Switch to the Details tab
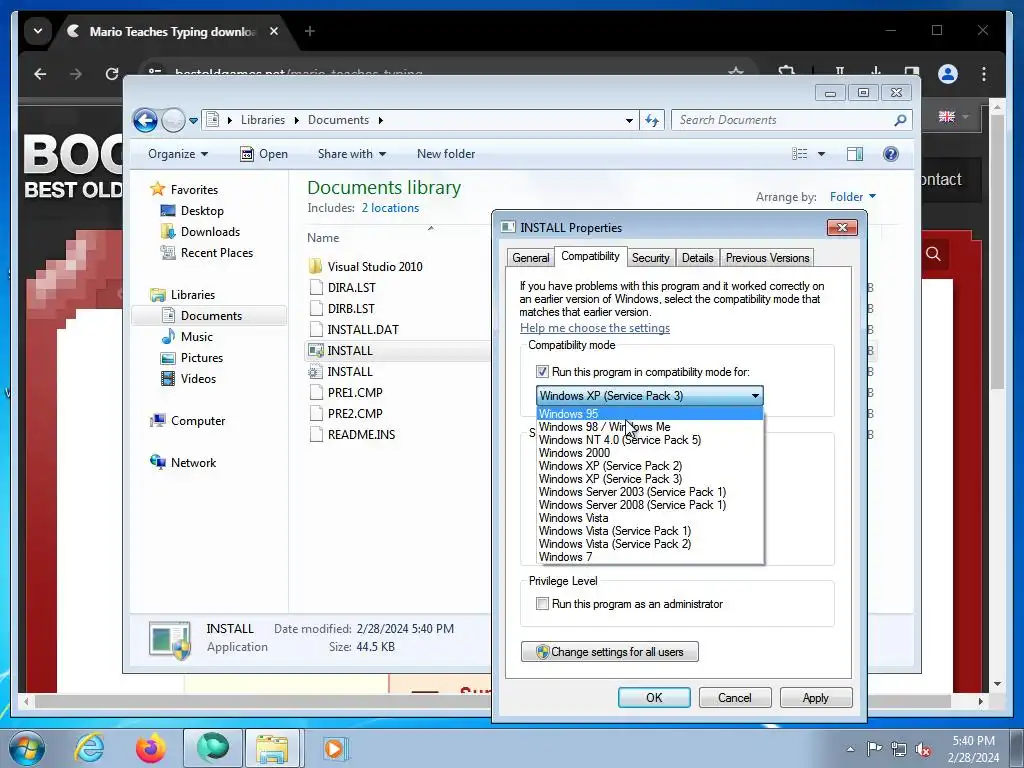The image size is (1024, 768). tap(697, 258)
